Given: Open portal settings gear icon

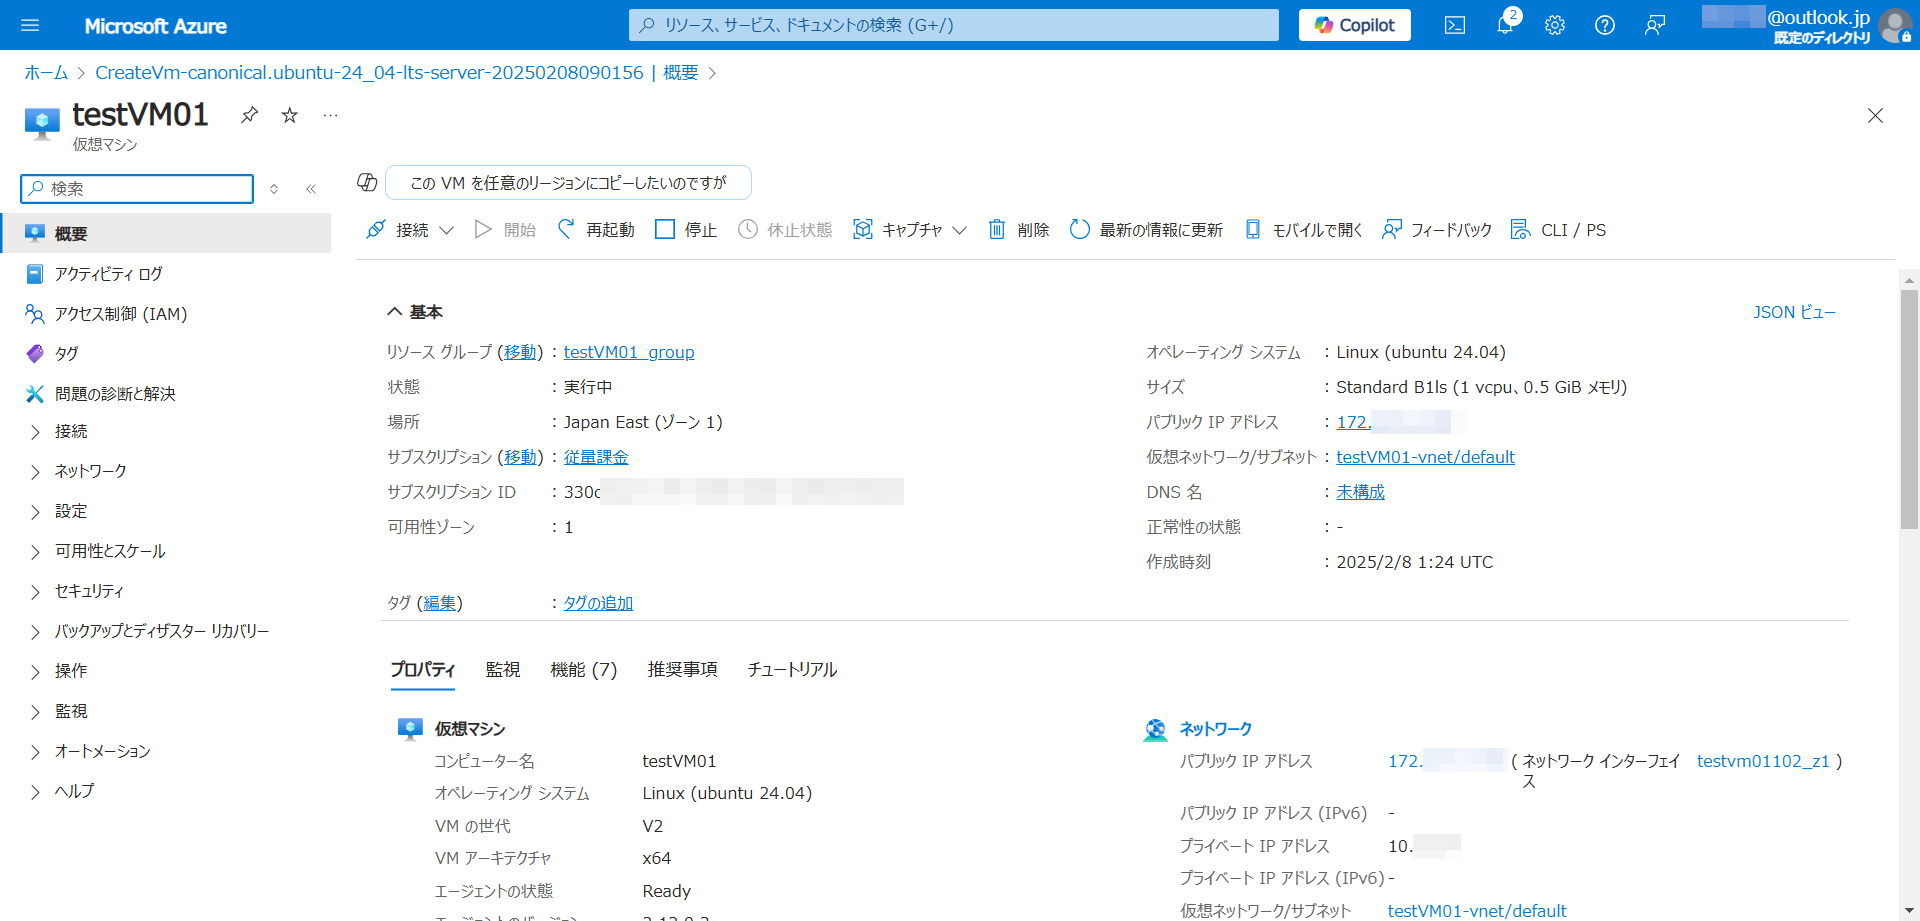Looking at the screenshot, I should [x=1554, y=25].
